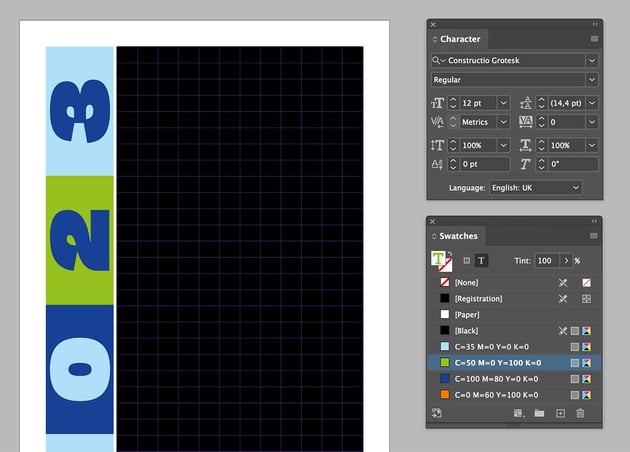This screenshot has height=452, width=630.
Task: Click the text fill proxy in Swatches
Action: pos(438,258)
